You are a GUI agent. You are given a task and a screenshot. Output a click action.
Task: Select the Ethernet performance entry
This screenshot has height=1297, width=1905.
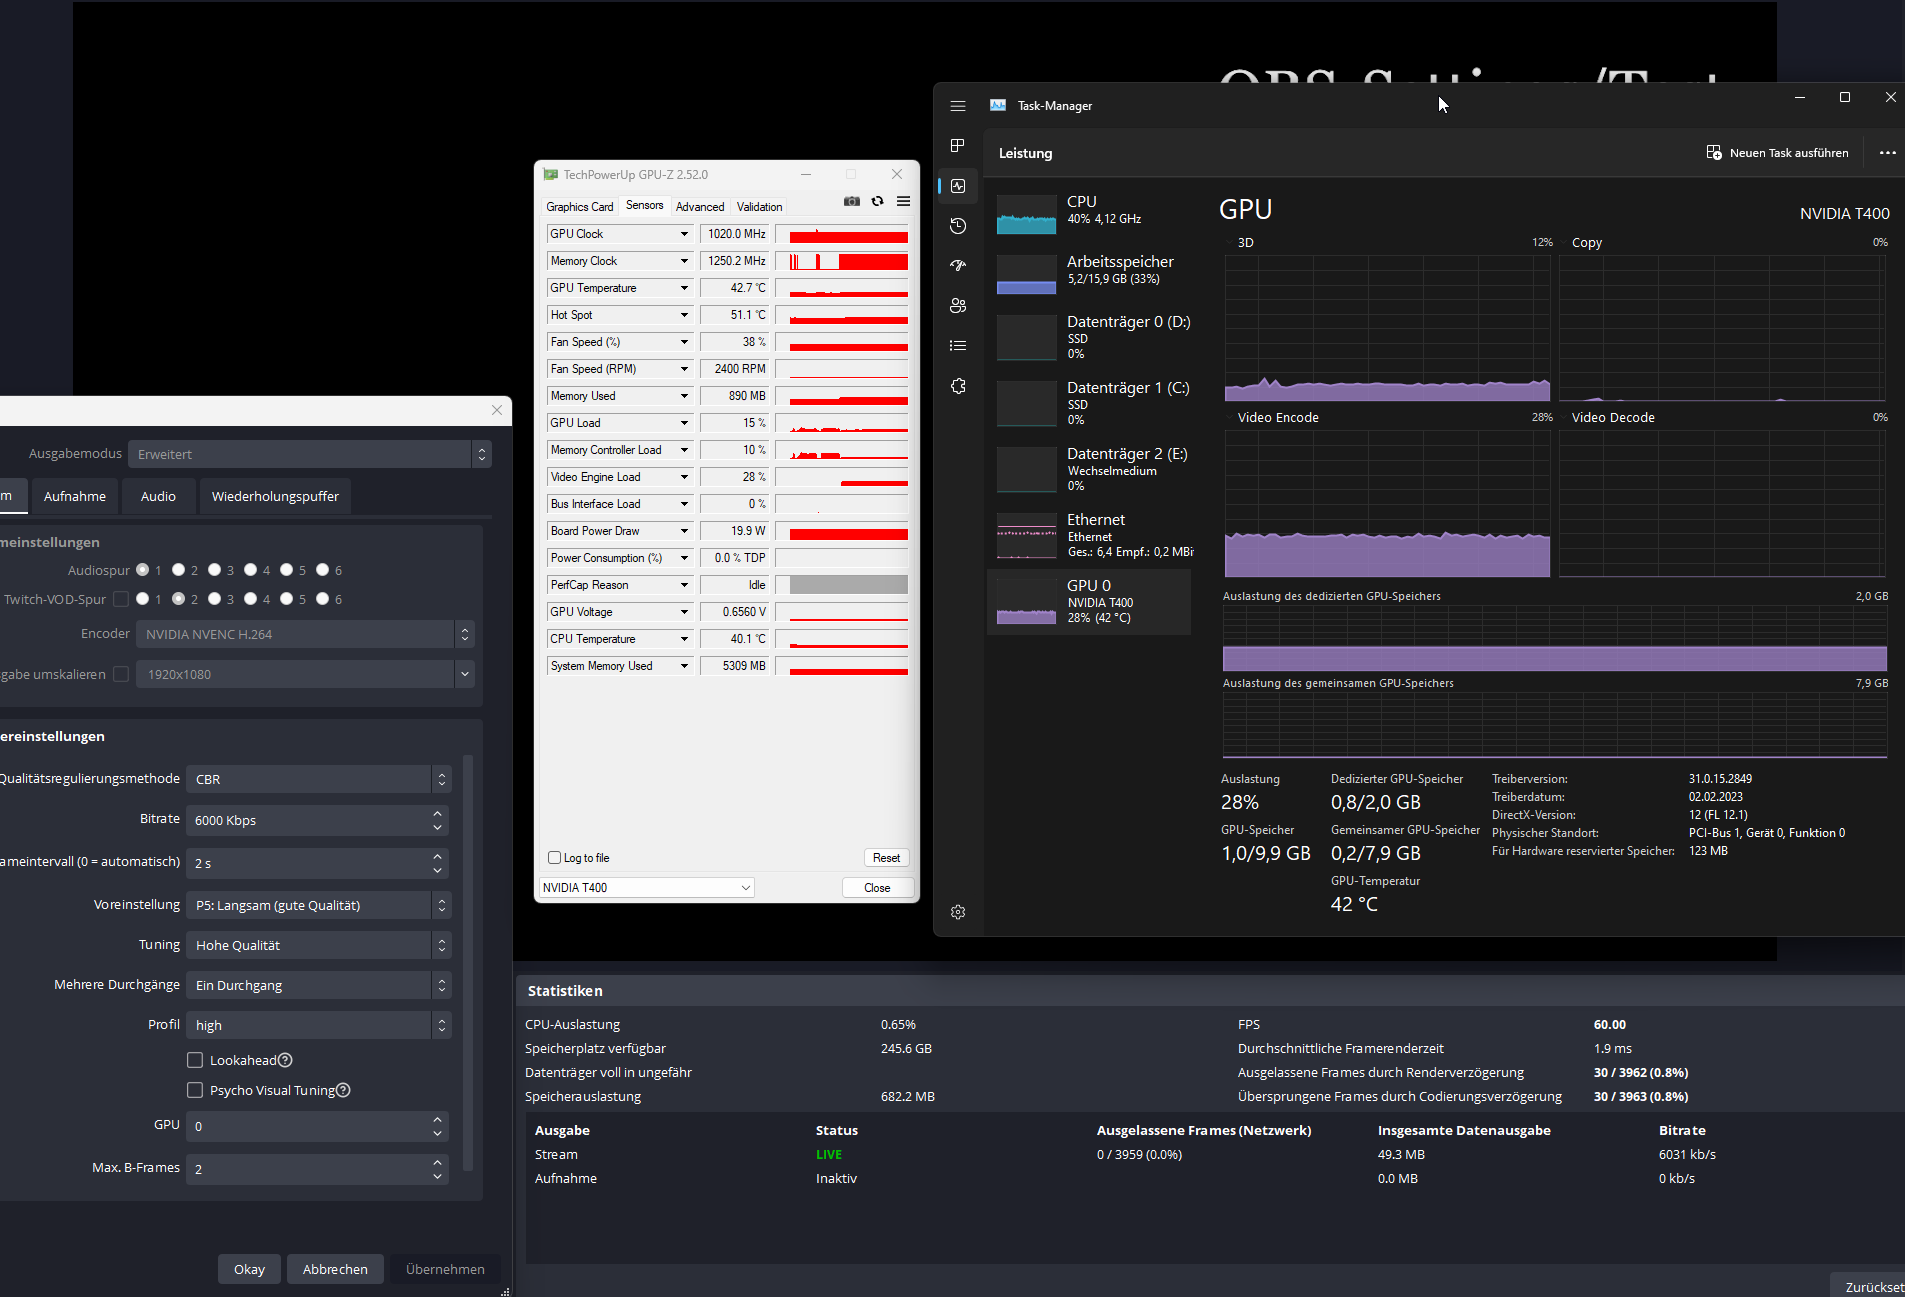[1090, 535]
